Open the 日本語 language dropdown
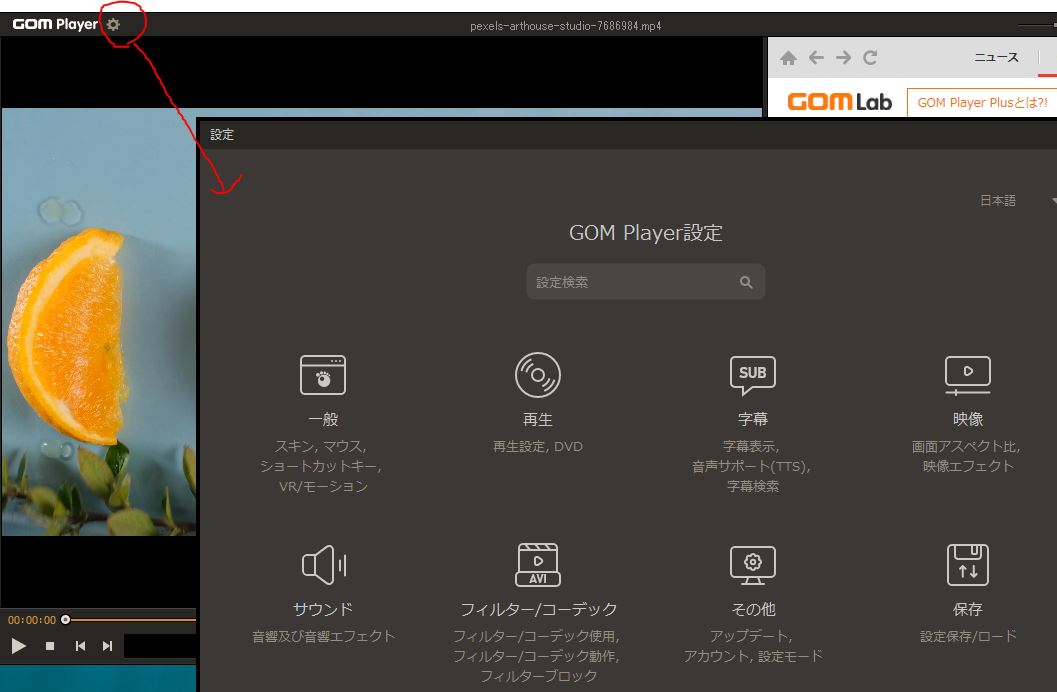1057x692 pixels. (1017, 200)
